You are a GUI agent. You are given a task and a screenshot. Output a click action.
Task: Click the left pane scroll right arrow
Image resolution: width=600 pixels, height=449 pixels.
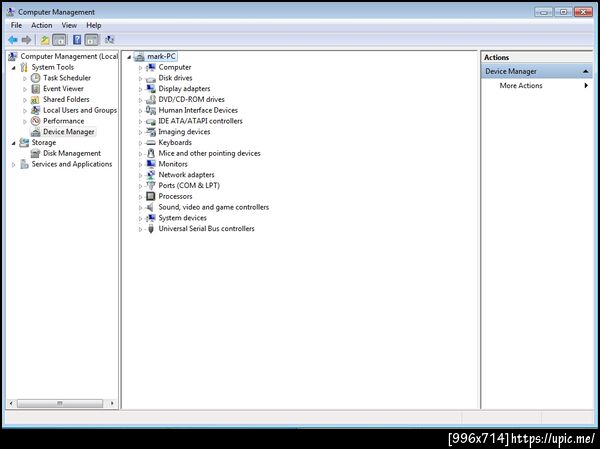112,403
